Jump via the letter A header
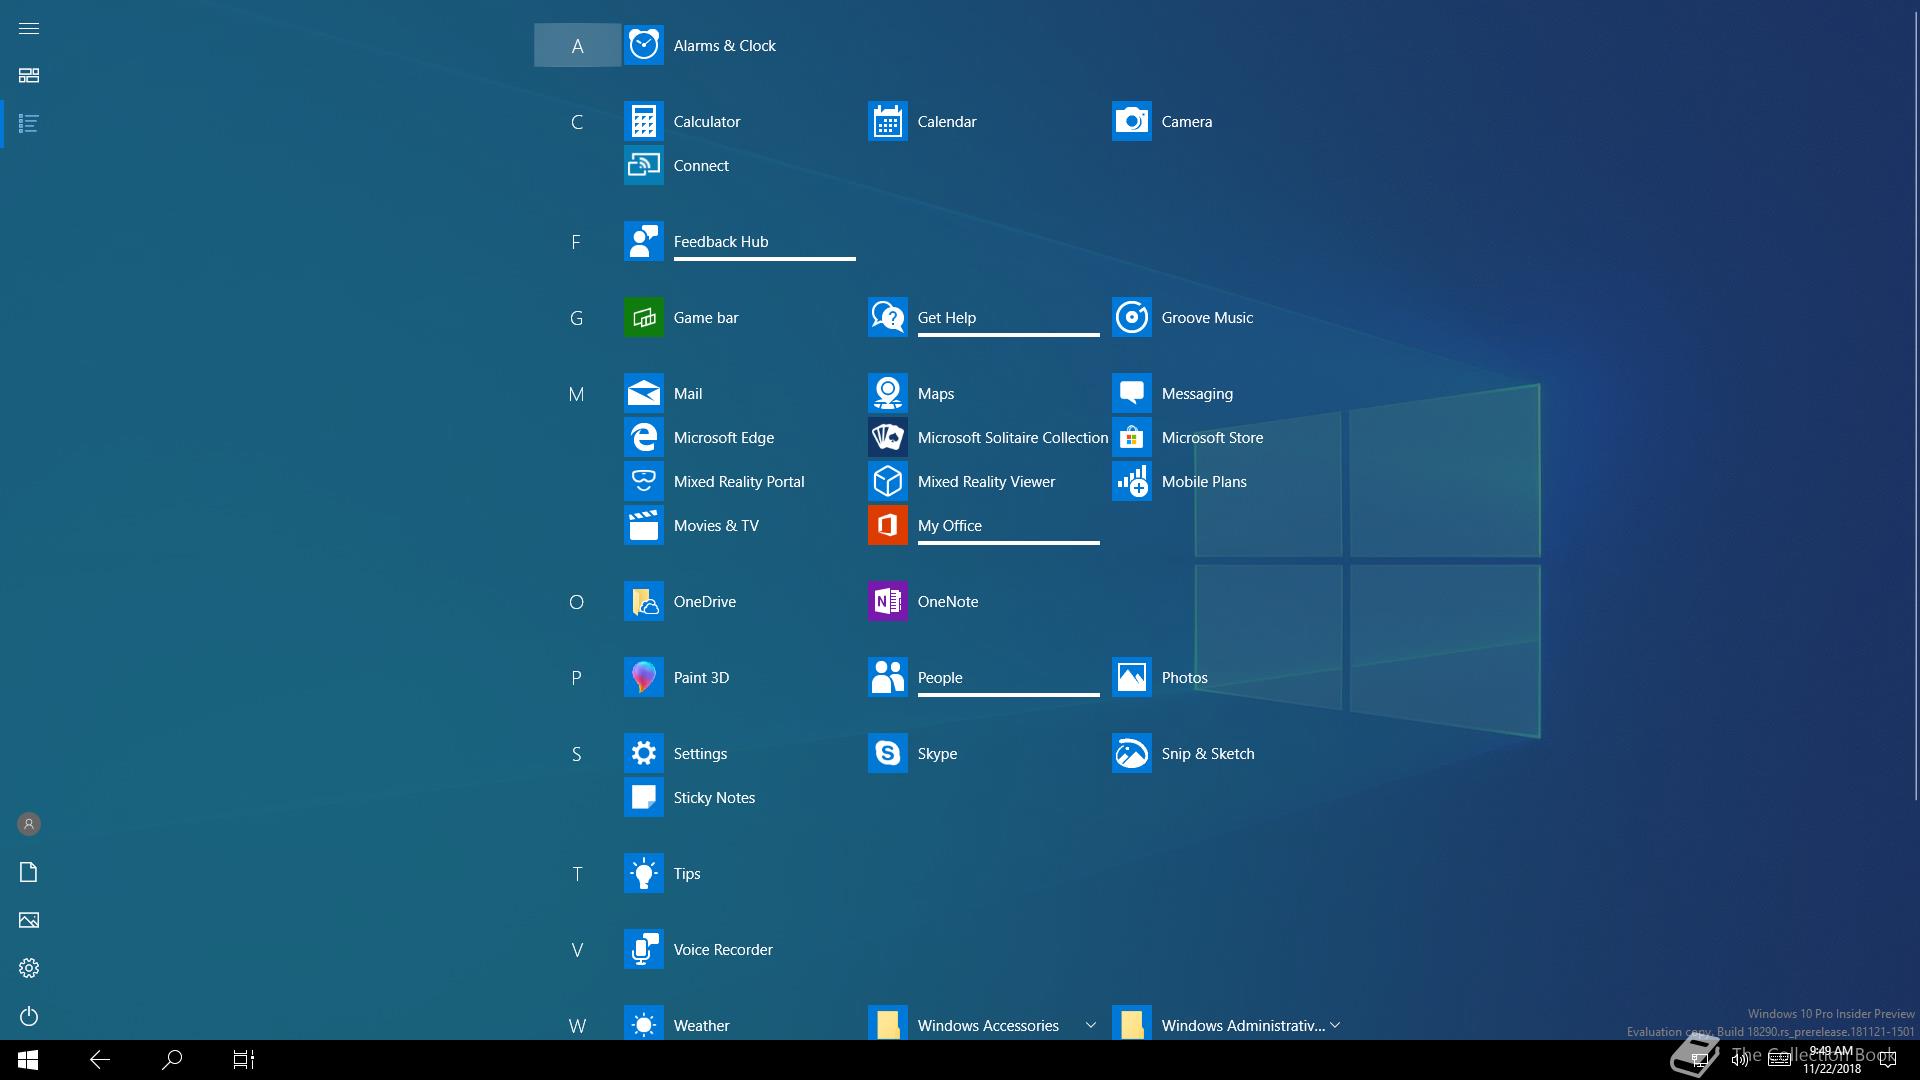 (x=577, y=46)
